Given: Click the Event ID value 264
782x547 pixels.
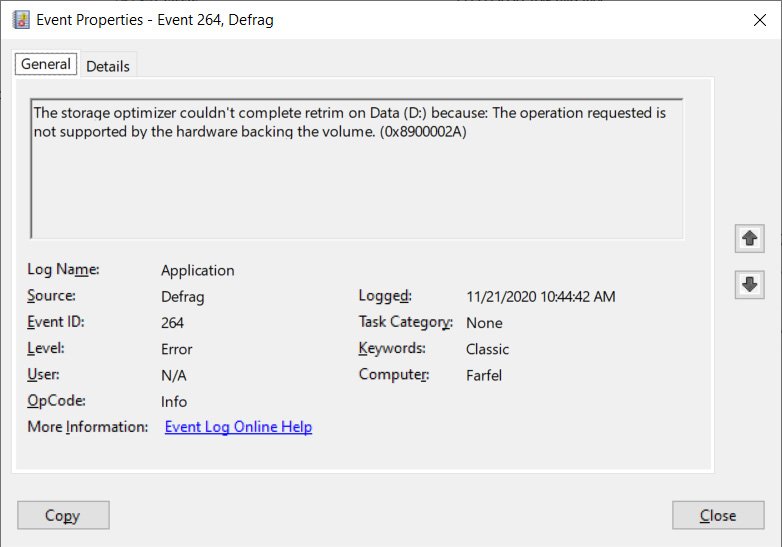Looking at the screenshot, I should 172,323.
